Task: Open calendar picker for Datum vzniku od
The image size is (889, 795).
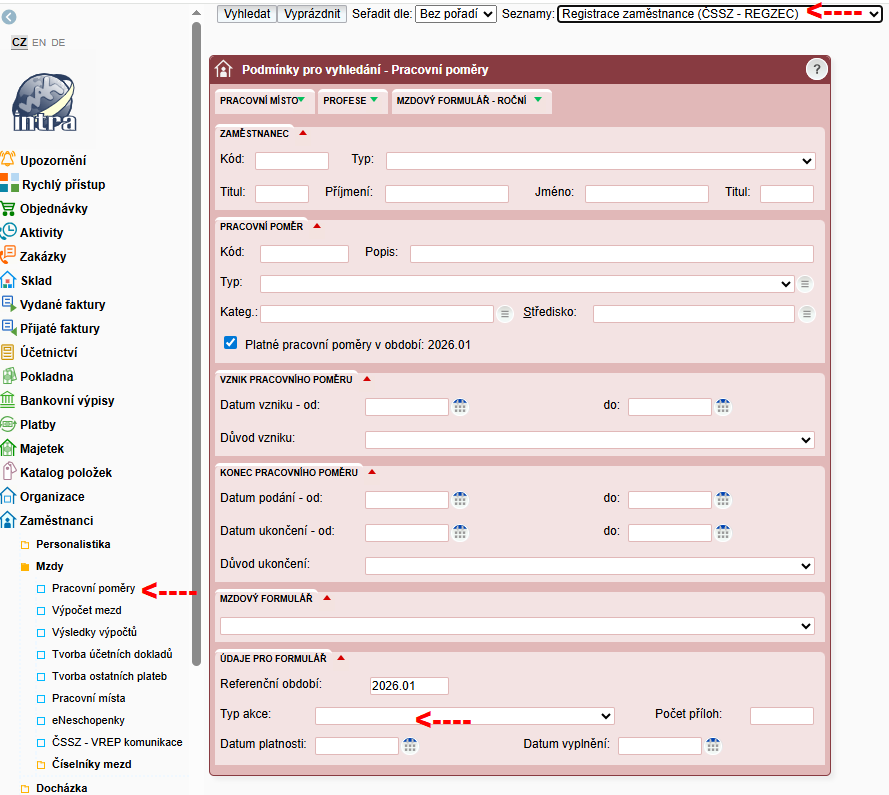Action: click(460, 406)
